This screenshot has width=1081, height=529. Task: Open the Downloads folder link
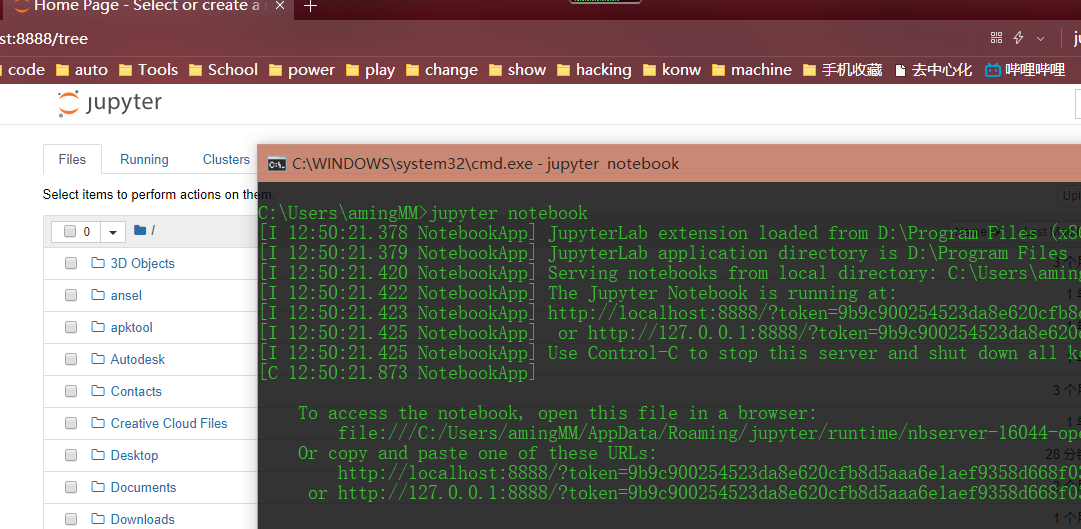pos(143,519)
